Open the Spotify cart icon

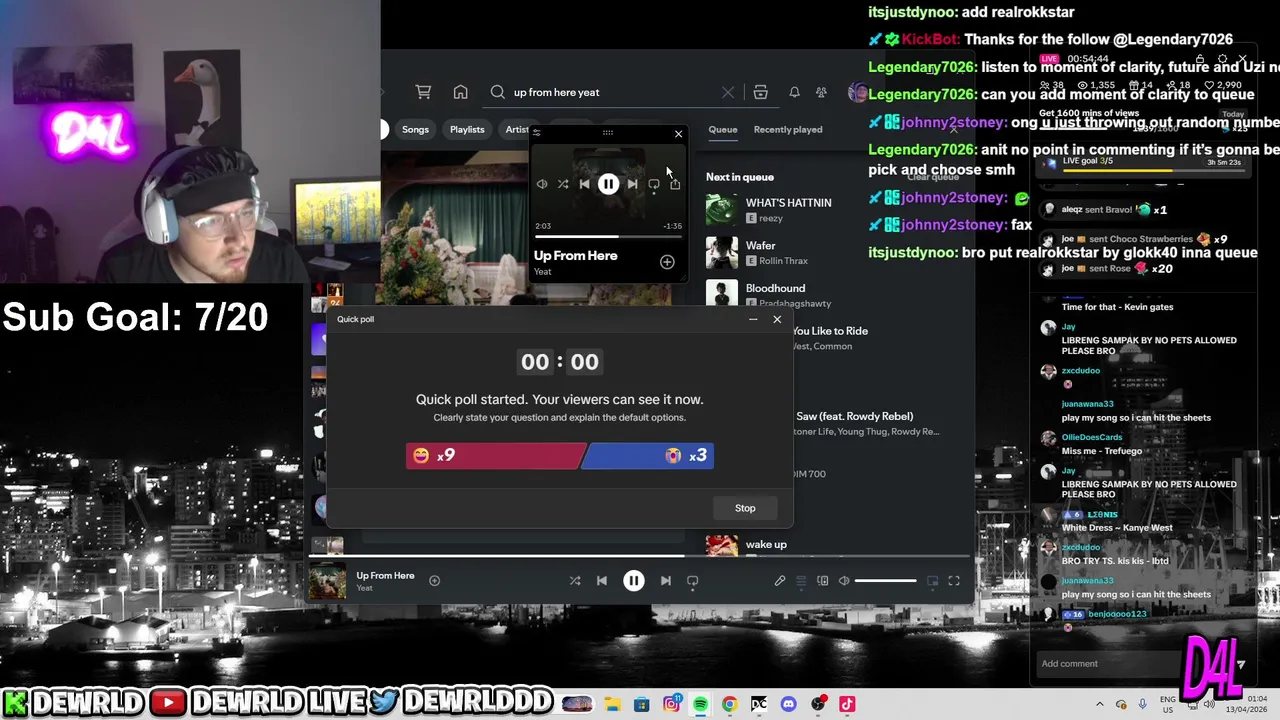pos(423,92)
